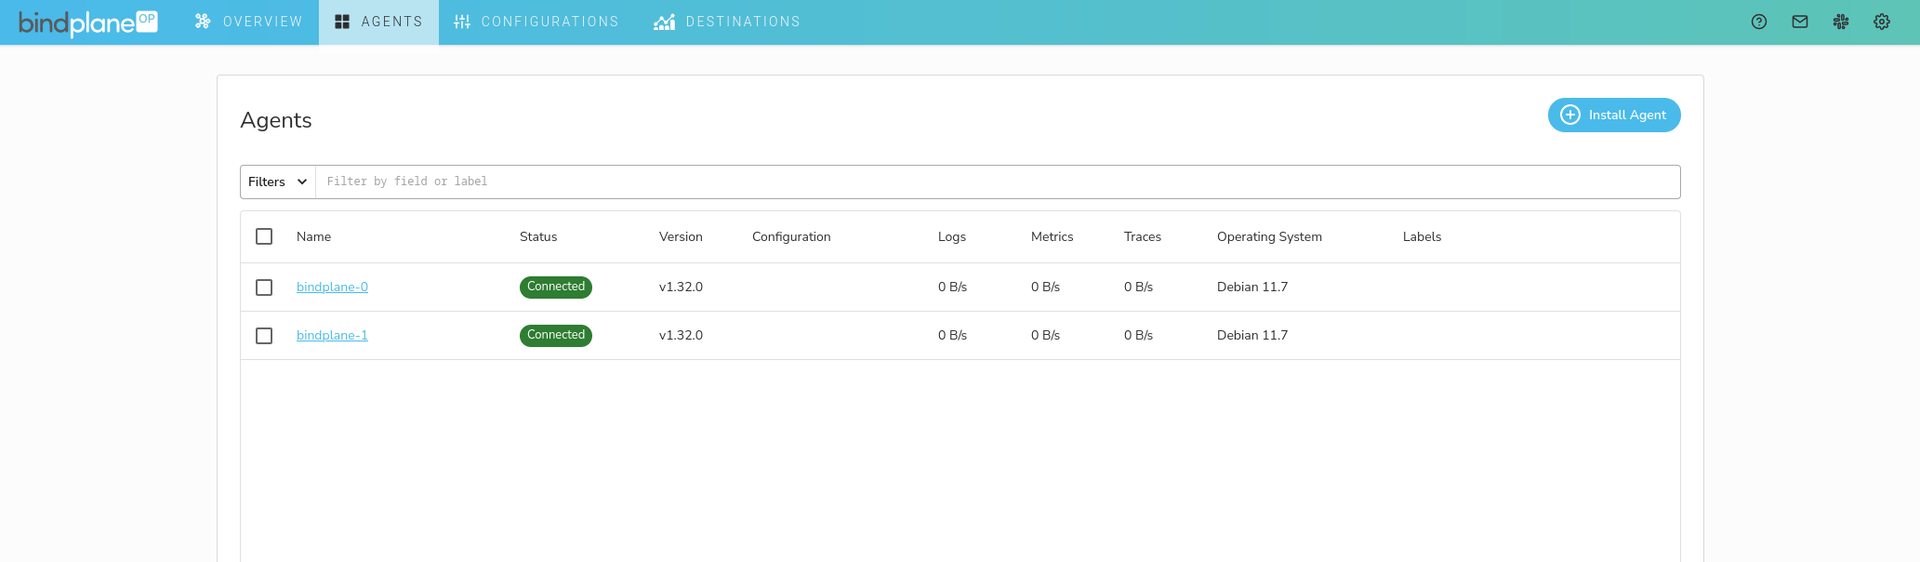This screenshot has height=562, width=1920.
Task: Click the Traces 0 B/s value for bindplane-0
Action: tap(1138, 287)
